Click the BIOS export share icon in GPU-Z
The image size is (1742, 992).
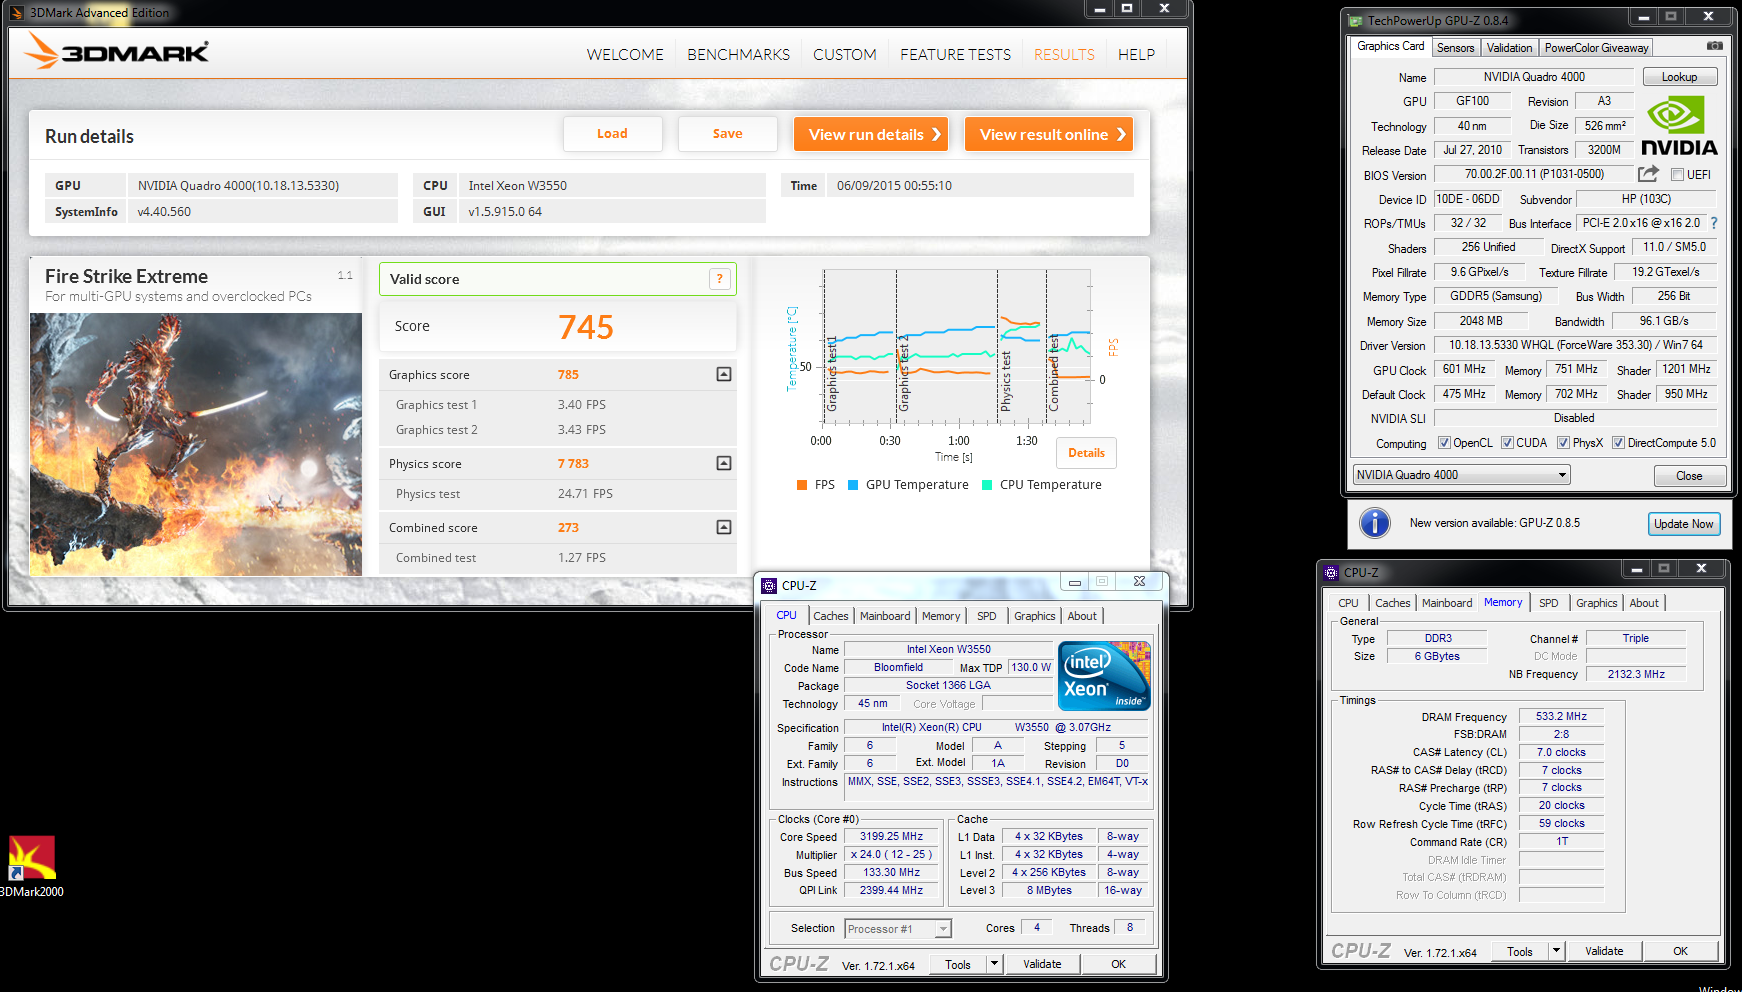1648,174
